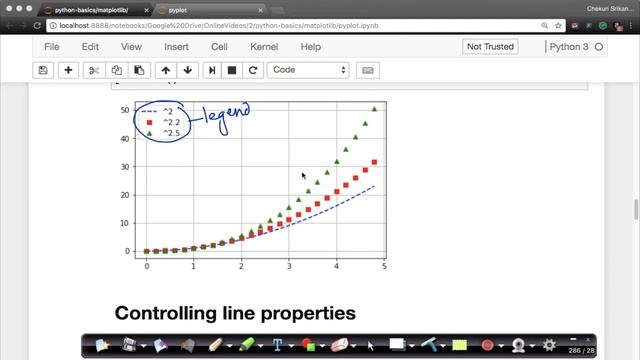Click the green sticky note swatch

click(460, 345)
